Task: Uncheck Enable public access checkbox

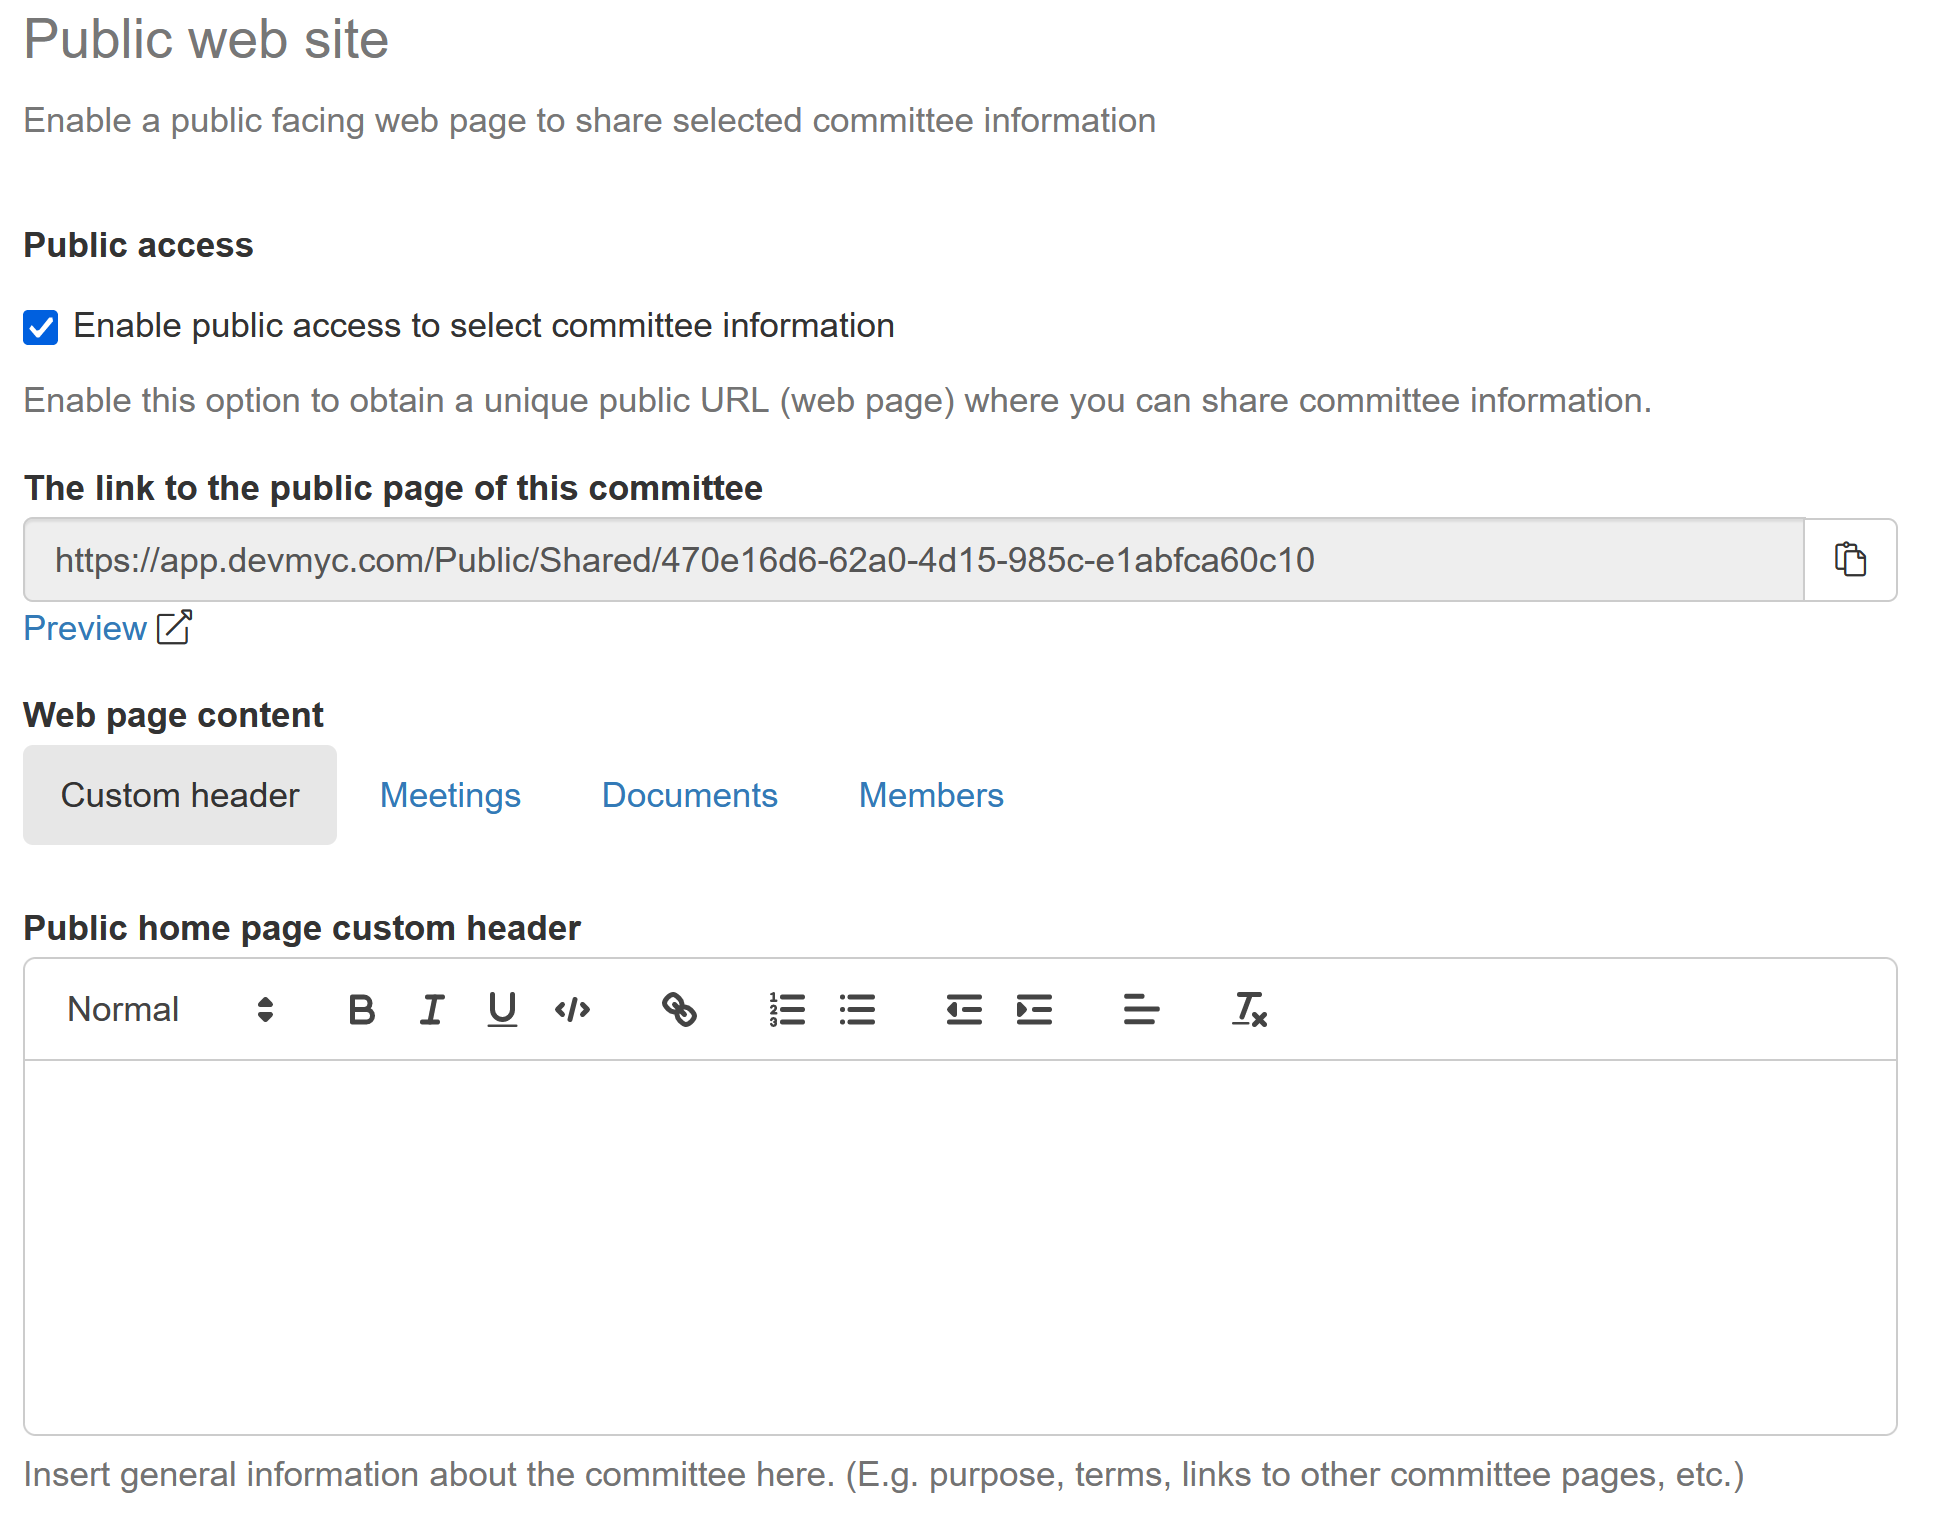Action: (41, 327)
